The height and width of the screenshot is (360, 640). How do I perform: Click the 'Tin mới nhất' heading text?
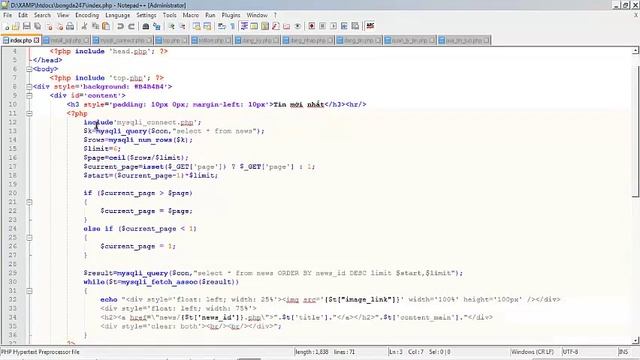click(298, 104)
